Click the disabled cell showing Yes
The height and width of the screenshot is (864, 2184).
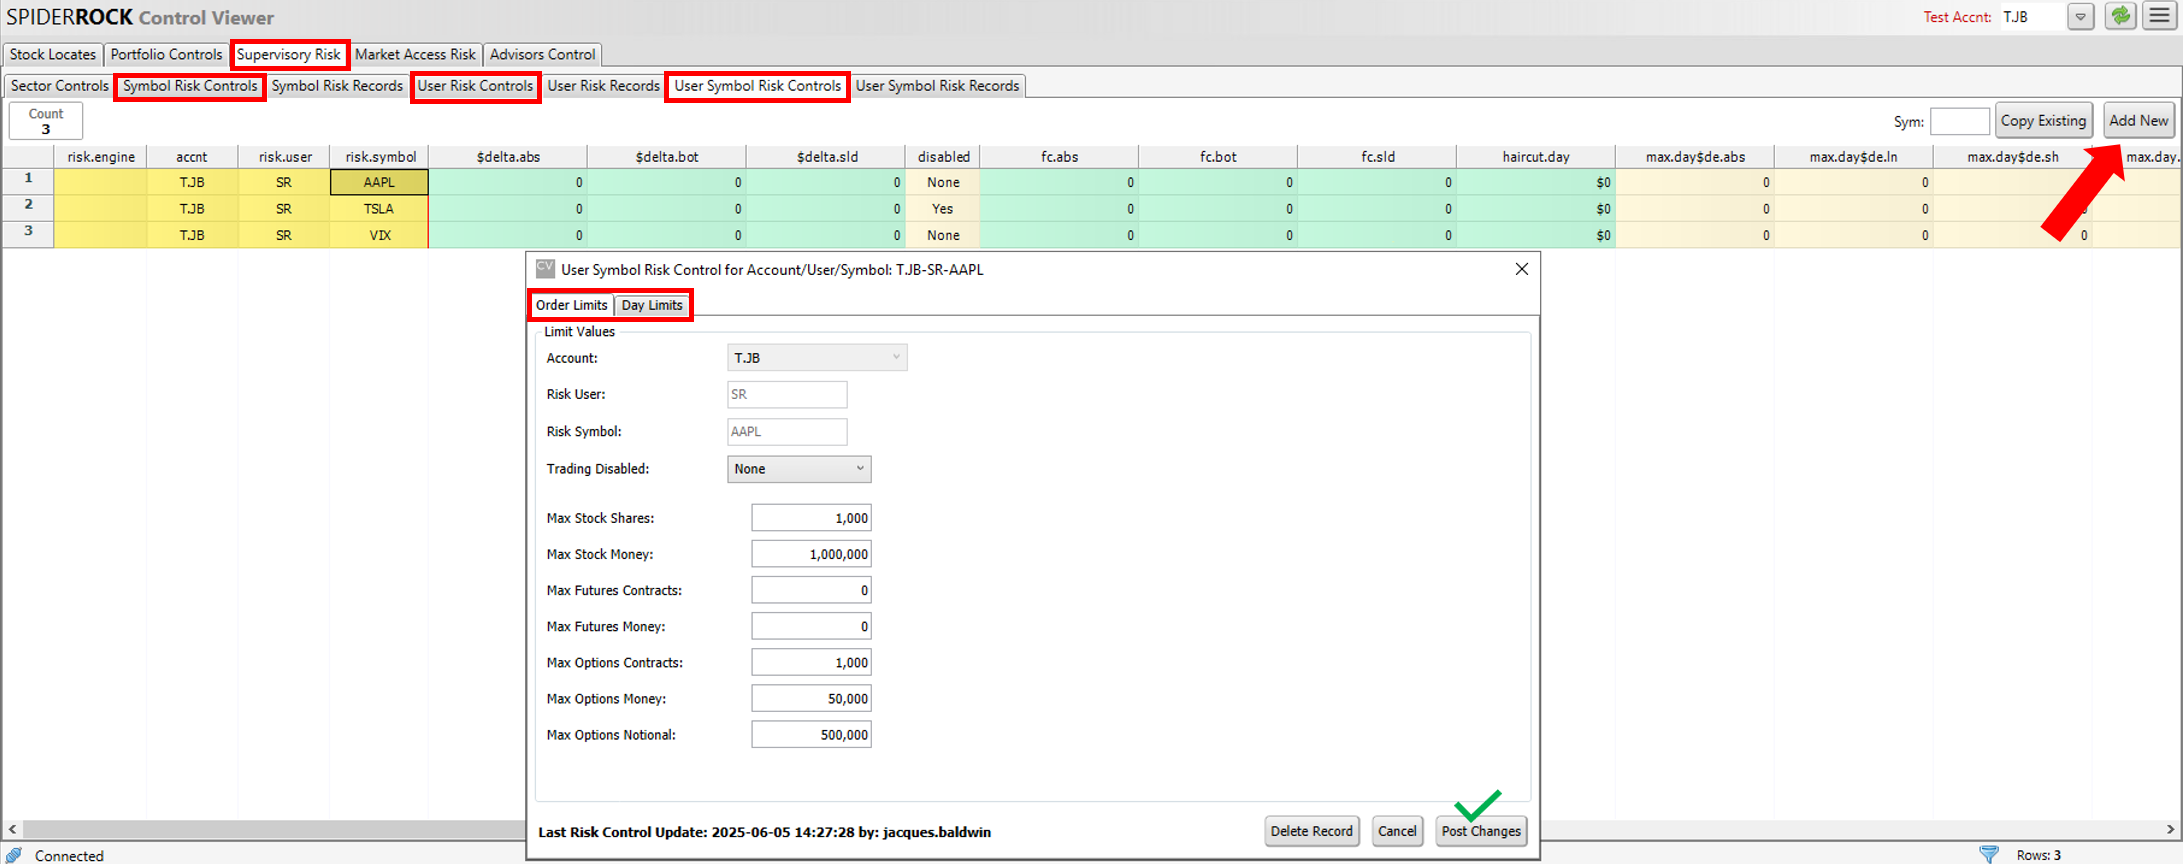point(942,209)
